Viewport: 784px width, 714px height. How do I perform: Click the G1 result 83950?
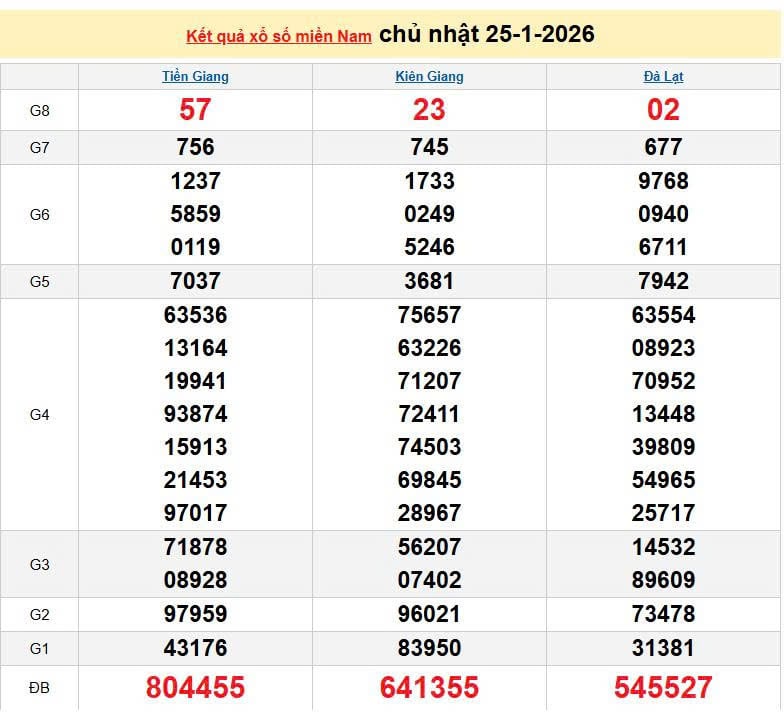[x=429, y=648]
